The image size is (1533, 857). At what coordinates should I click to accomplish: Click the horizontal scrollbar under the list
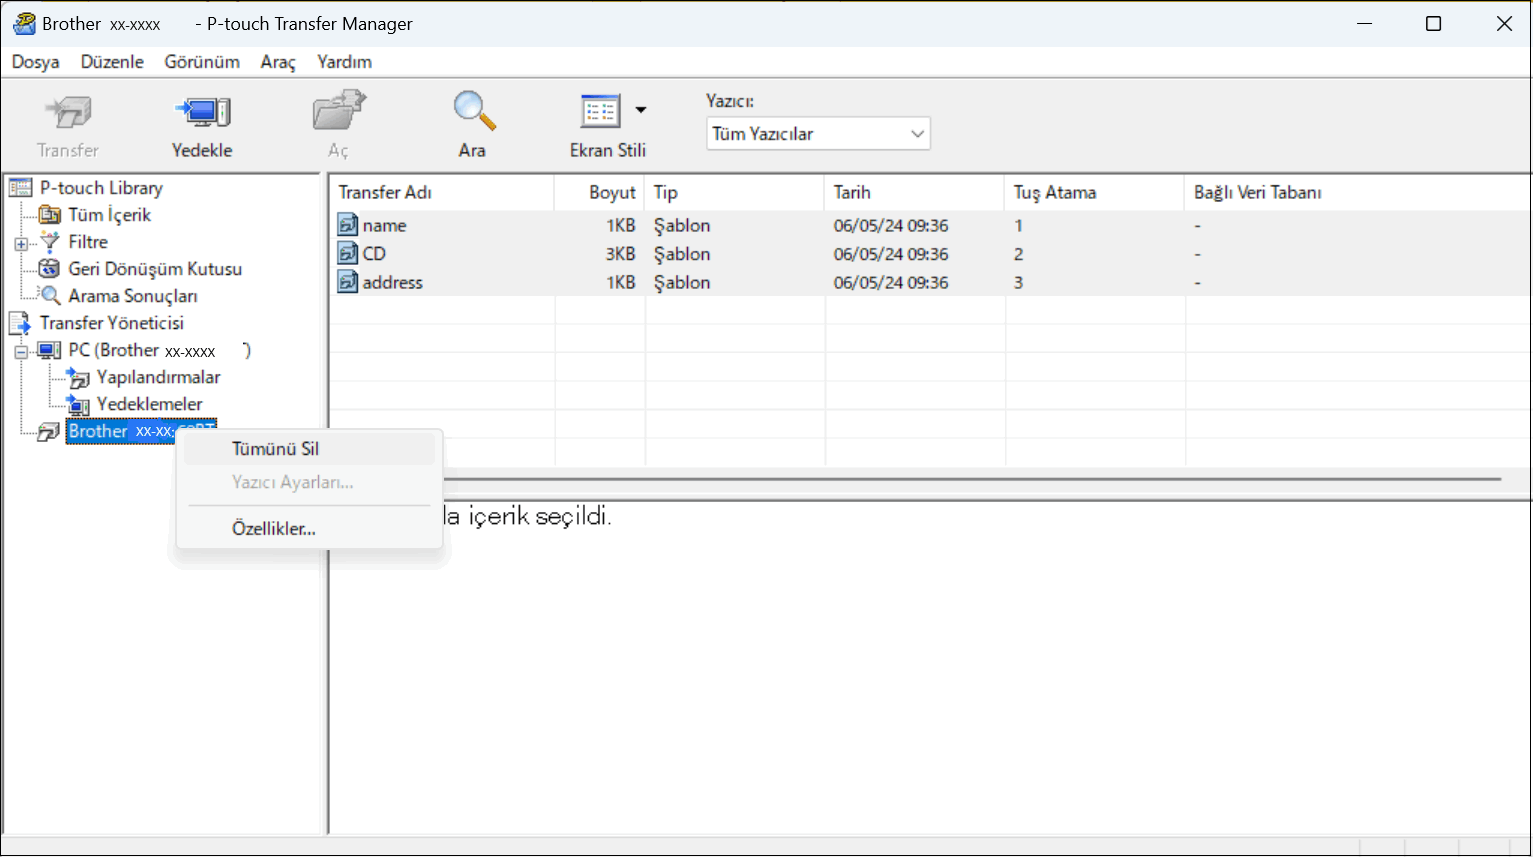pyautogui.click(x=970, y=480)
